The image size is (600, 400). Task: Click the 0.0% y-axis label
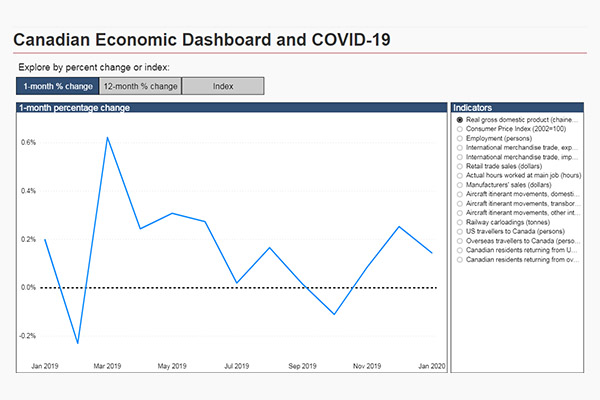pos(28,287)
